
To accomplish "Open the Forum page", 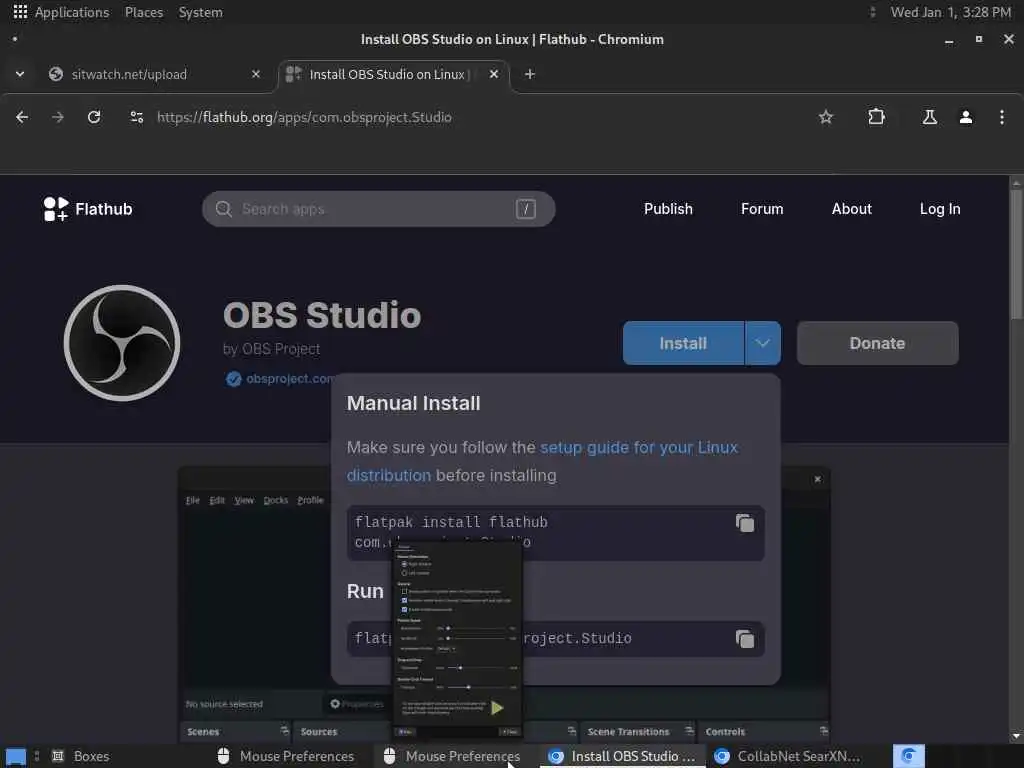I will point(762,209).
